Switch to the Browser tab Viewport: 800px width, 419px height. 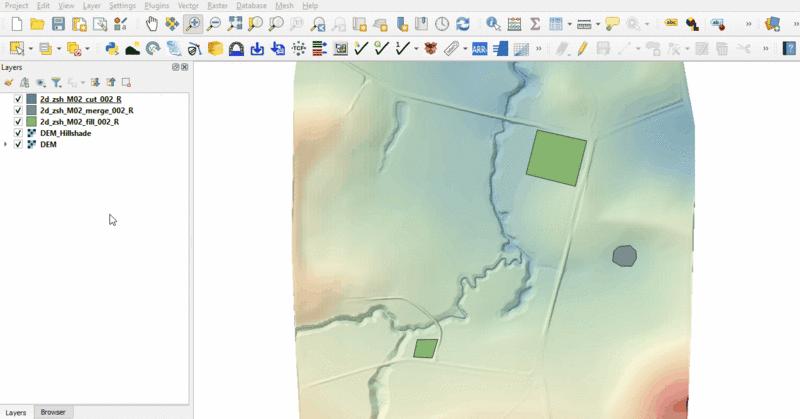[x=53, y=412]
